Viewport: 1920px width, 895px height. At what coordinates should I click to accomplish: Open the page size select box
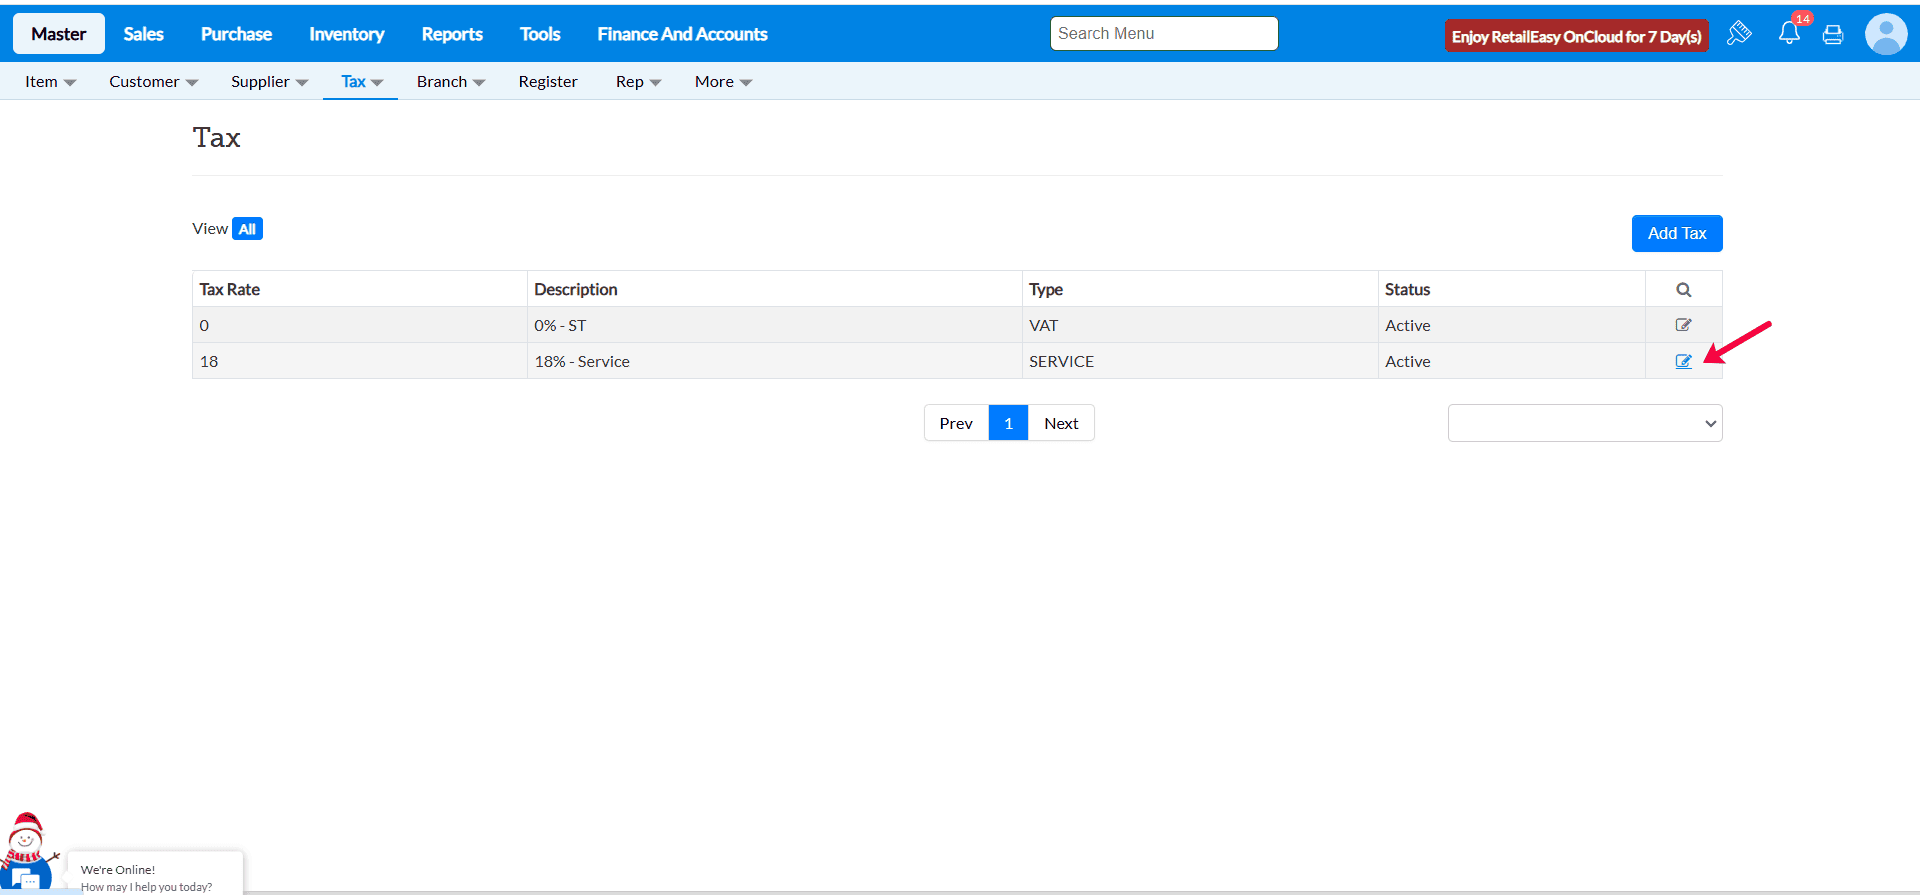1584,423
